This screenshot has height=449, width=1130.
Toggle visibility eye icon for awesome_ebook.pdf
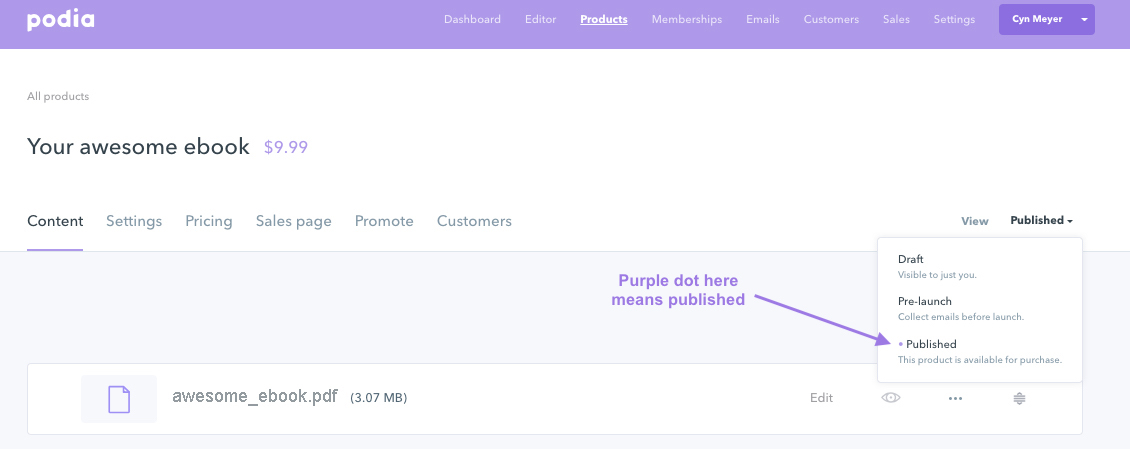coord(891,397)
